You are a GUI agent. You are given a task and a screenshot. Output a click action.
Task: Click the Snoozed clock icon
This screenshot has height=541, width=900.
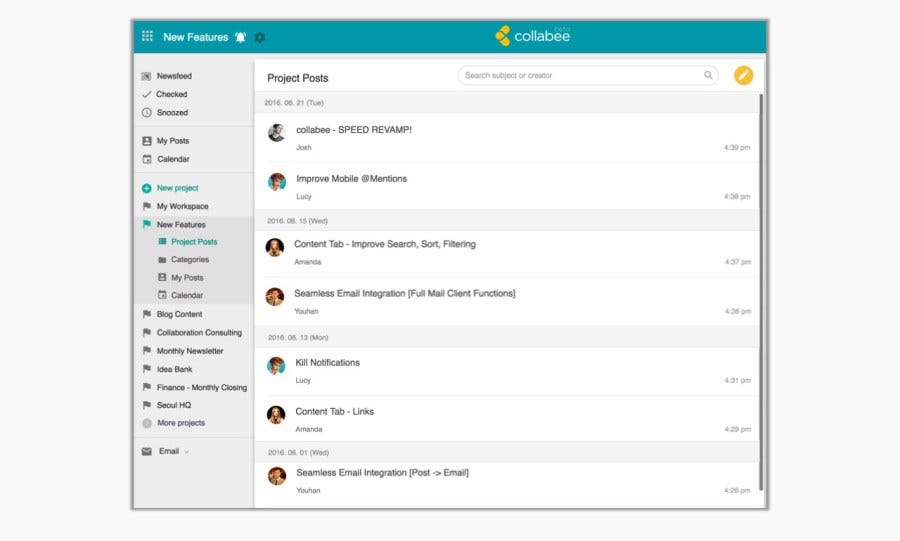(146, 112)
